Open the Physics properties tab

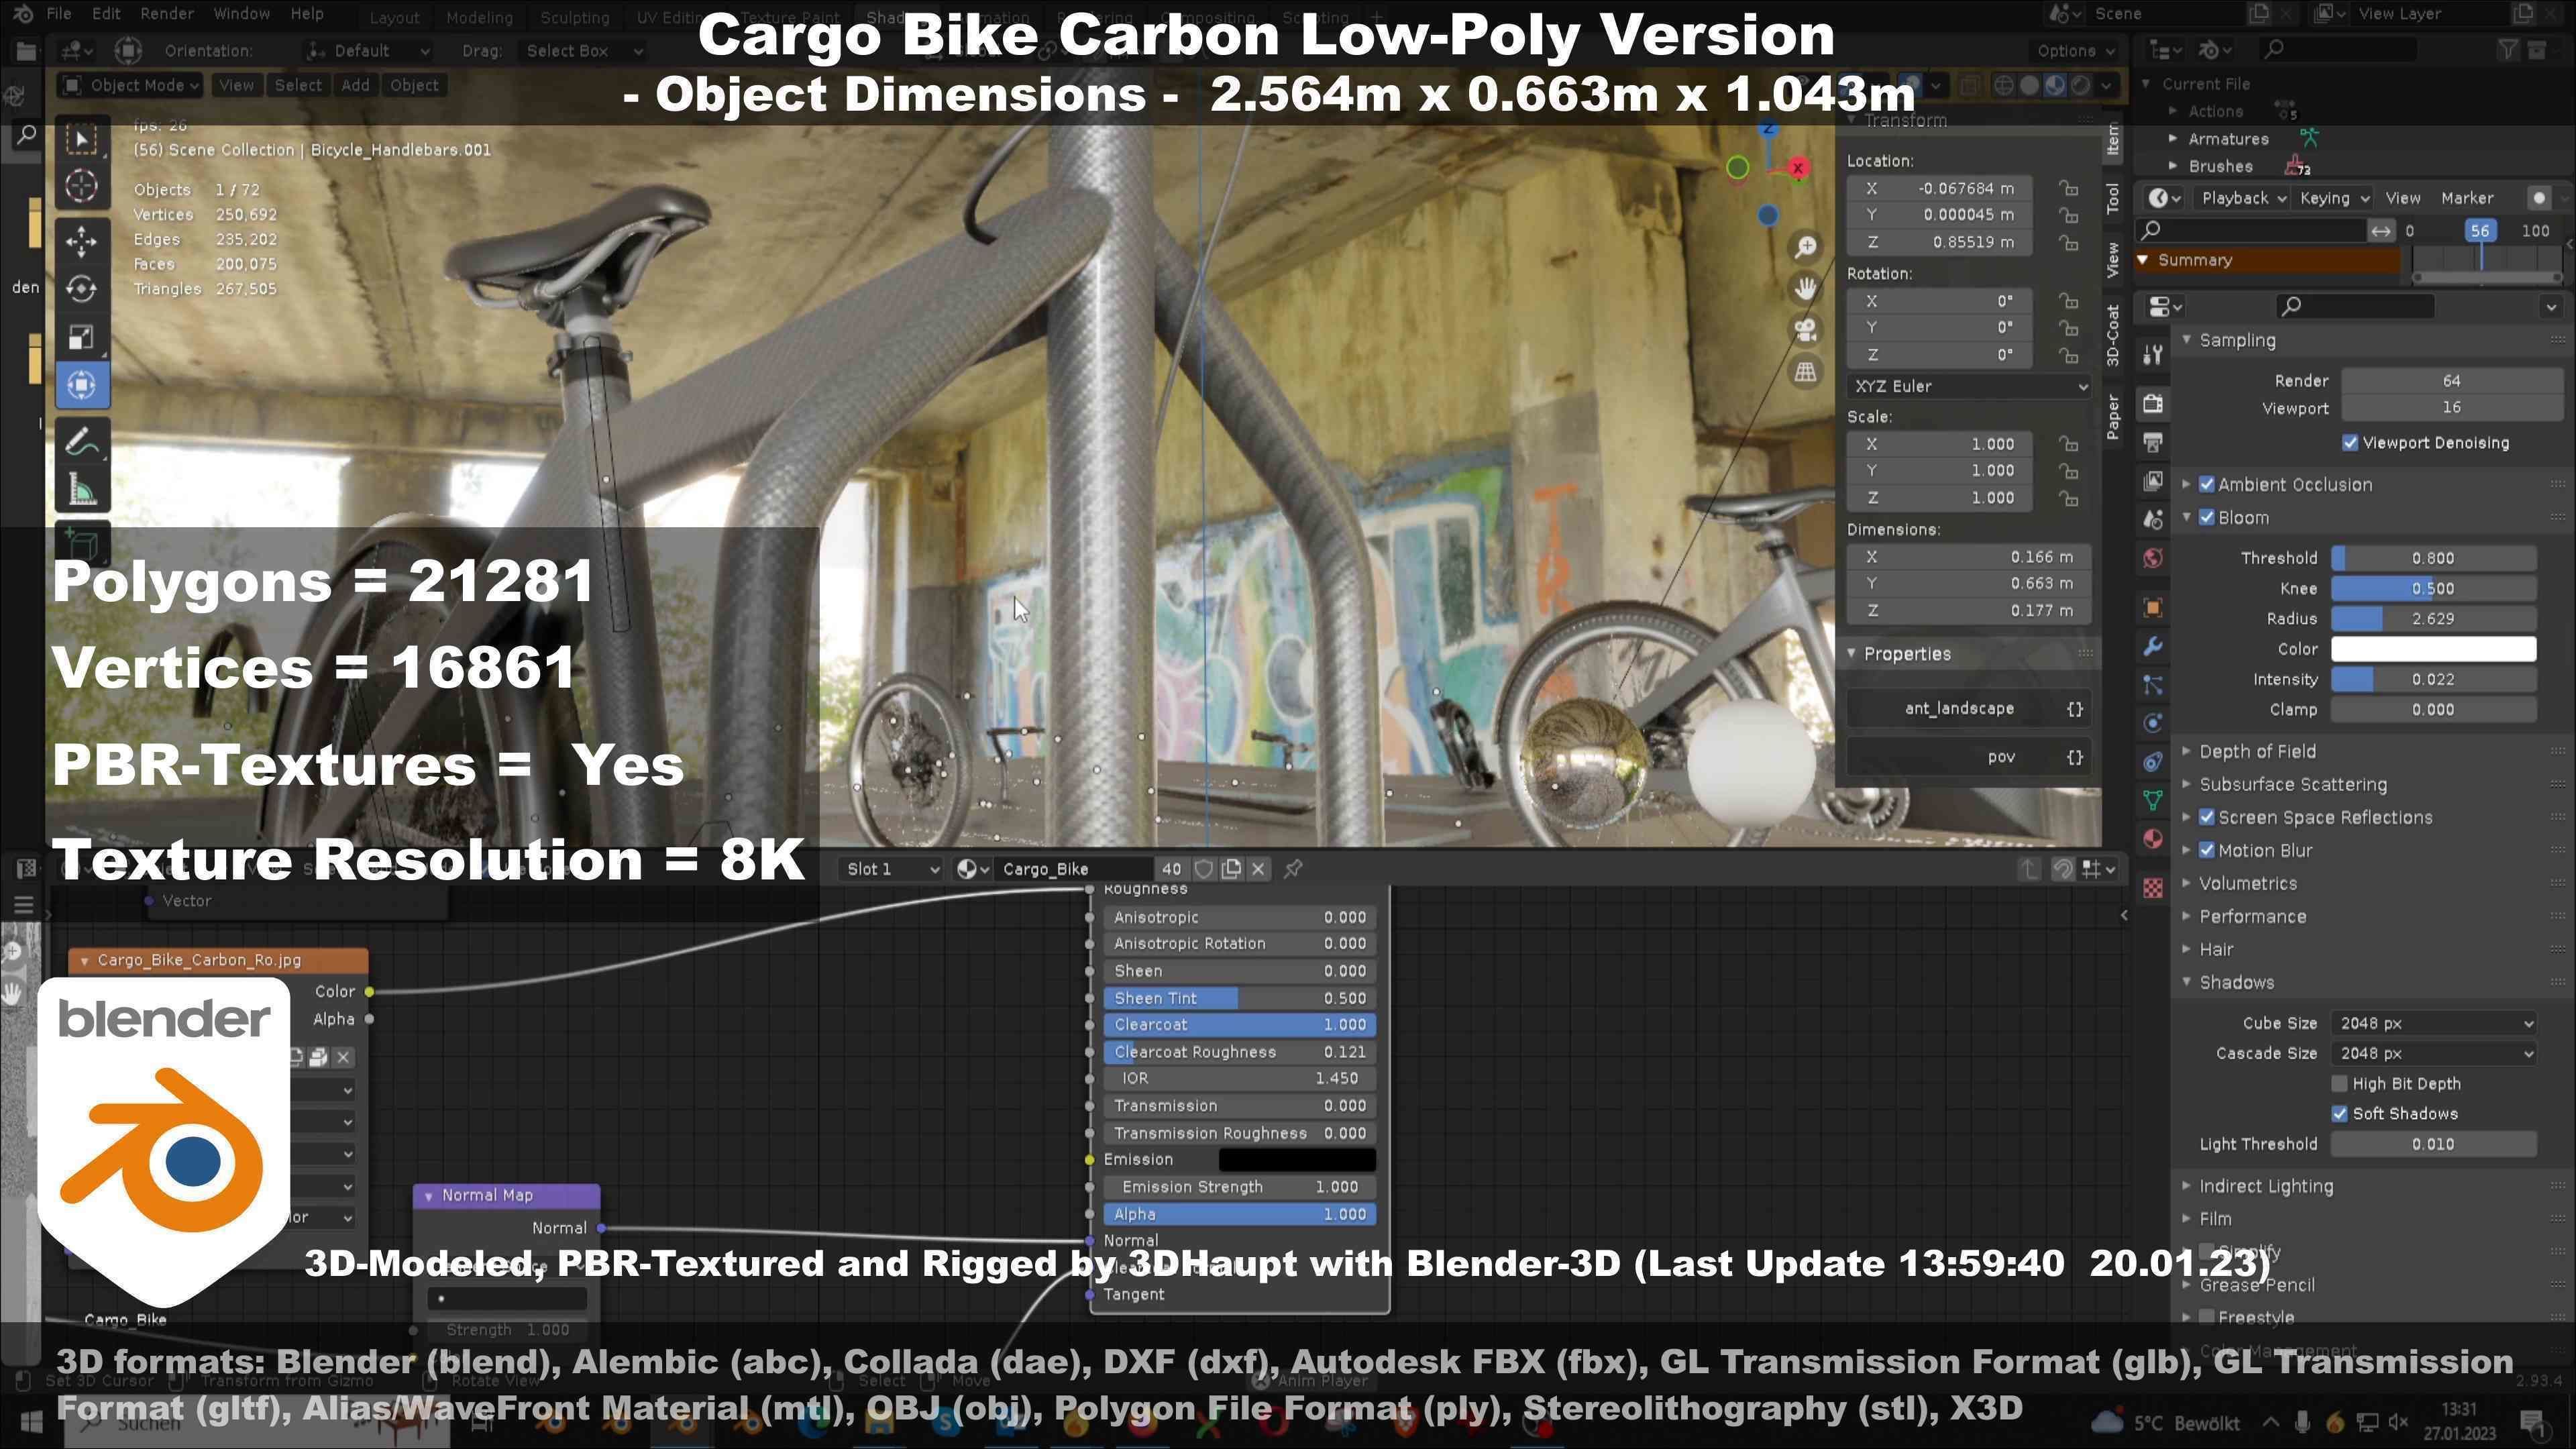[2153, 723]
